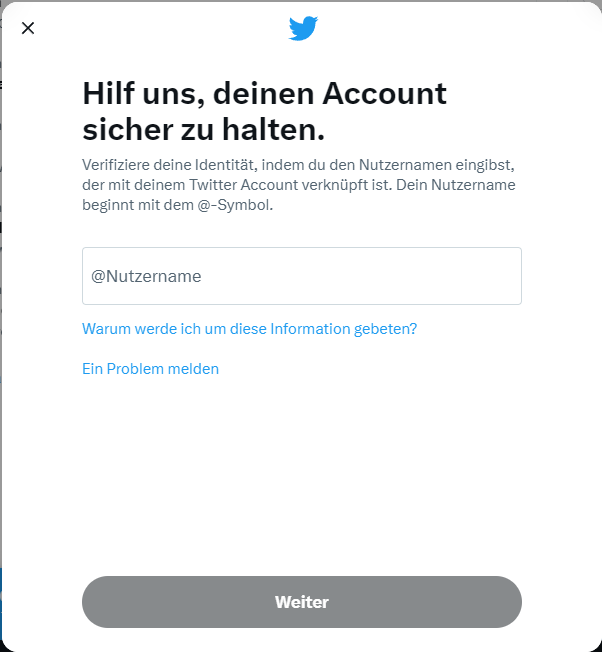Click empty white area above Weiter button
This screenshot has width=602, height=652.
click(x=302, y=478)
